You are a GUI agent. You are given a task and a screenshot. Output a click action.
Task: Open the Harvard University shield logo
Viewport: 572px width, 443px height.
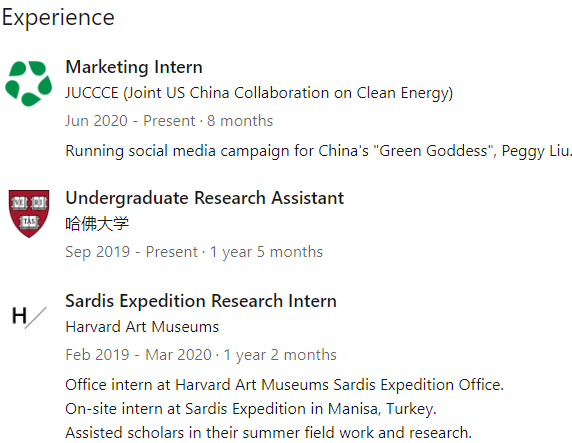click(29, 213)
